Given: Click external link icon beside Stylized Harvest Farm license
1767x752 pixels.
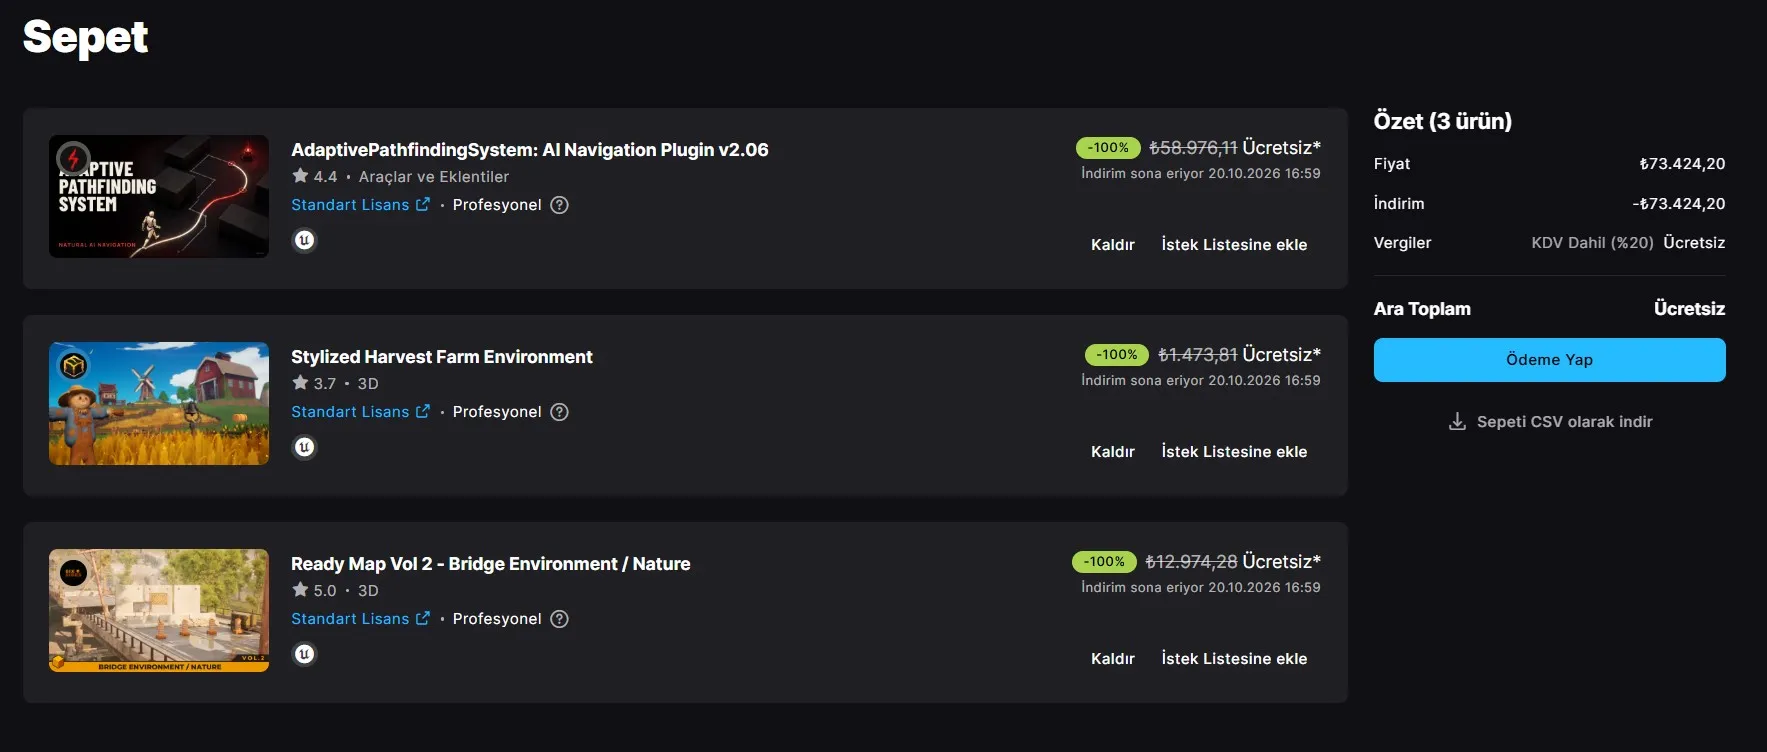Looking at the screenshot, I should (423, 411).
